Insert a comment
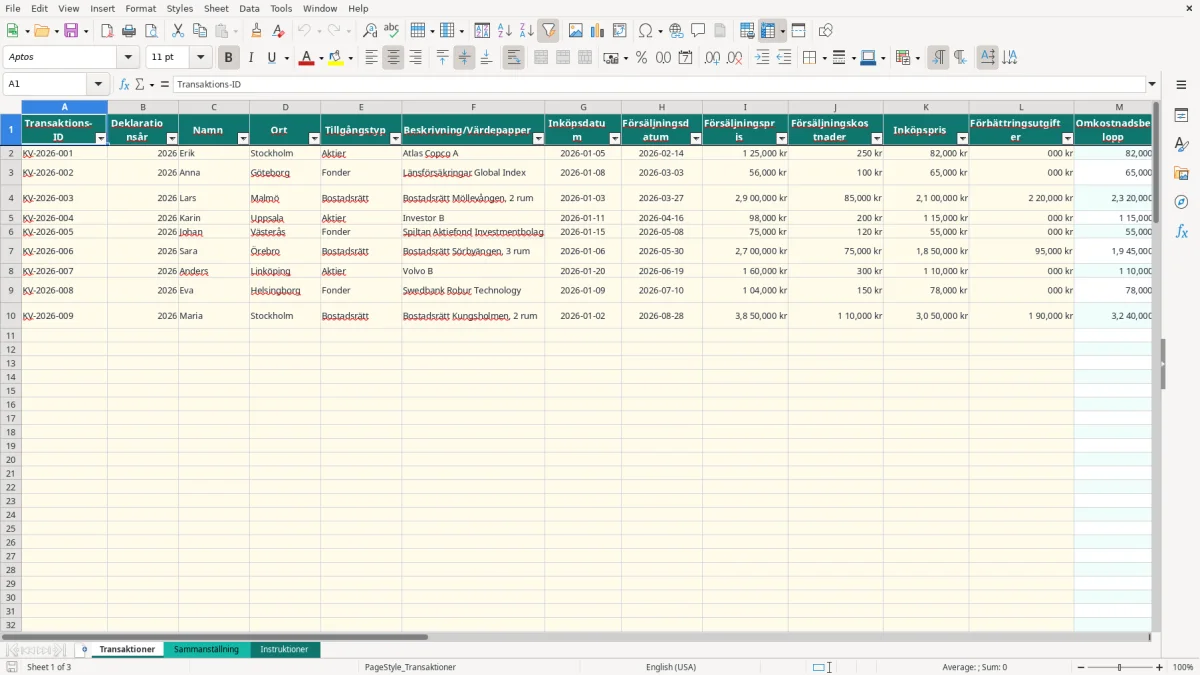 (698, 31)
